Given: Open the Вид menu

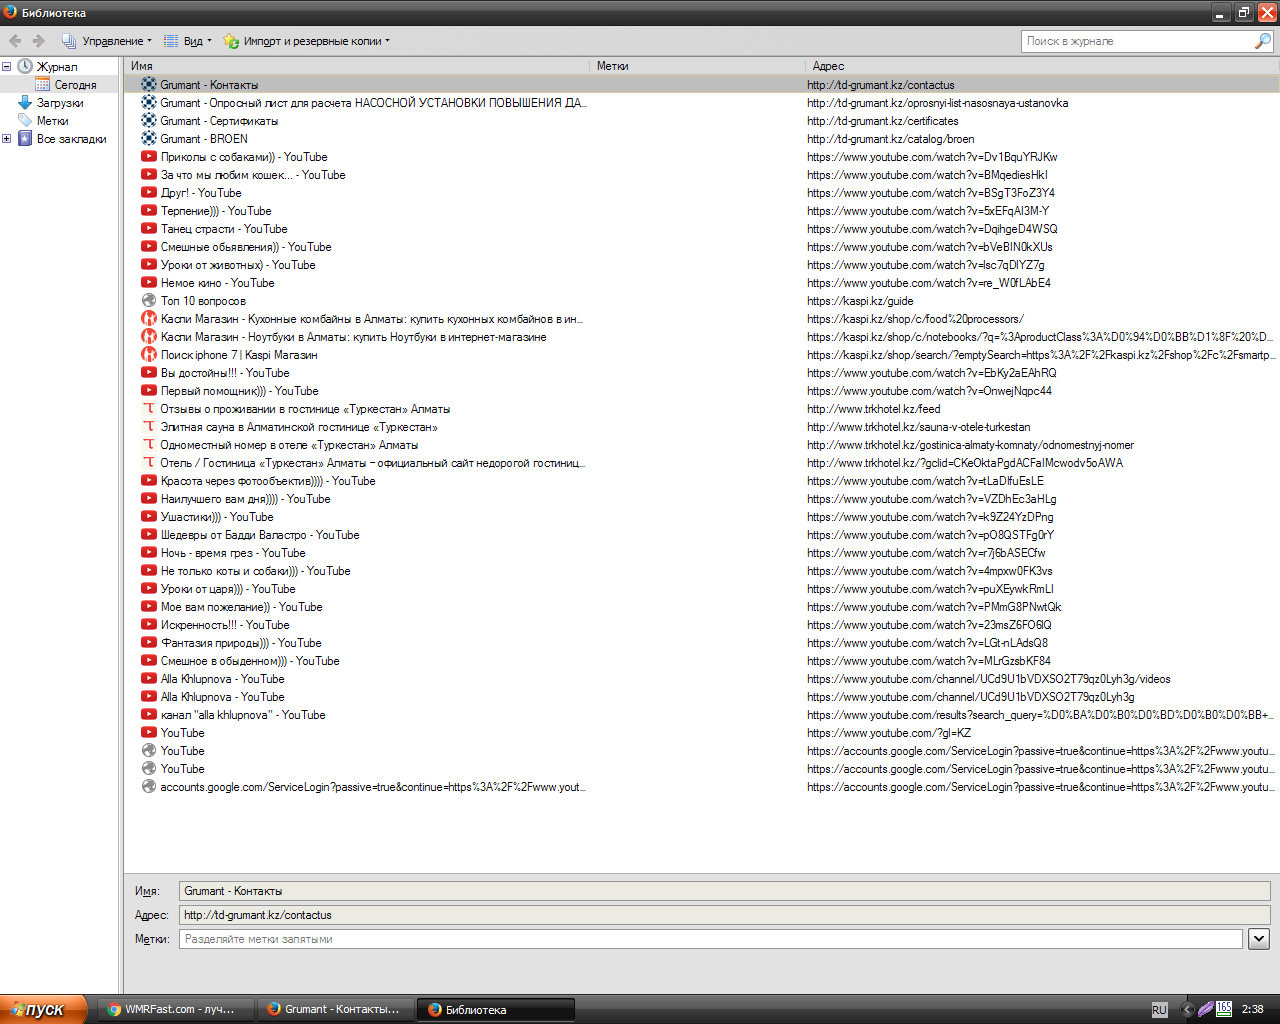Looking at the screenshot, I should click(x=188, y=41).
